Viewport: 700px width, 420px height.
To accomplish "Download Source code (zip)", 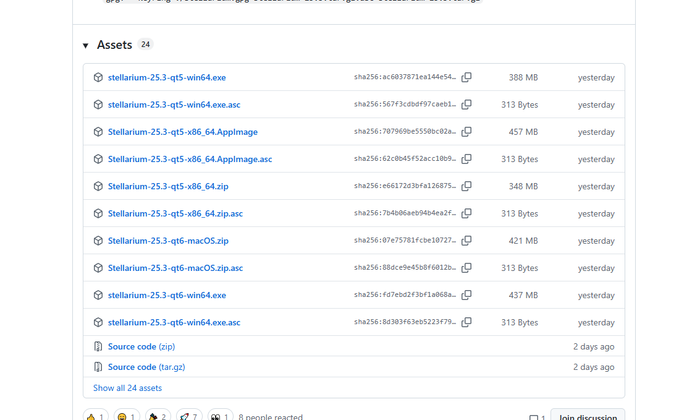I will [x=142, y=346].
